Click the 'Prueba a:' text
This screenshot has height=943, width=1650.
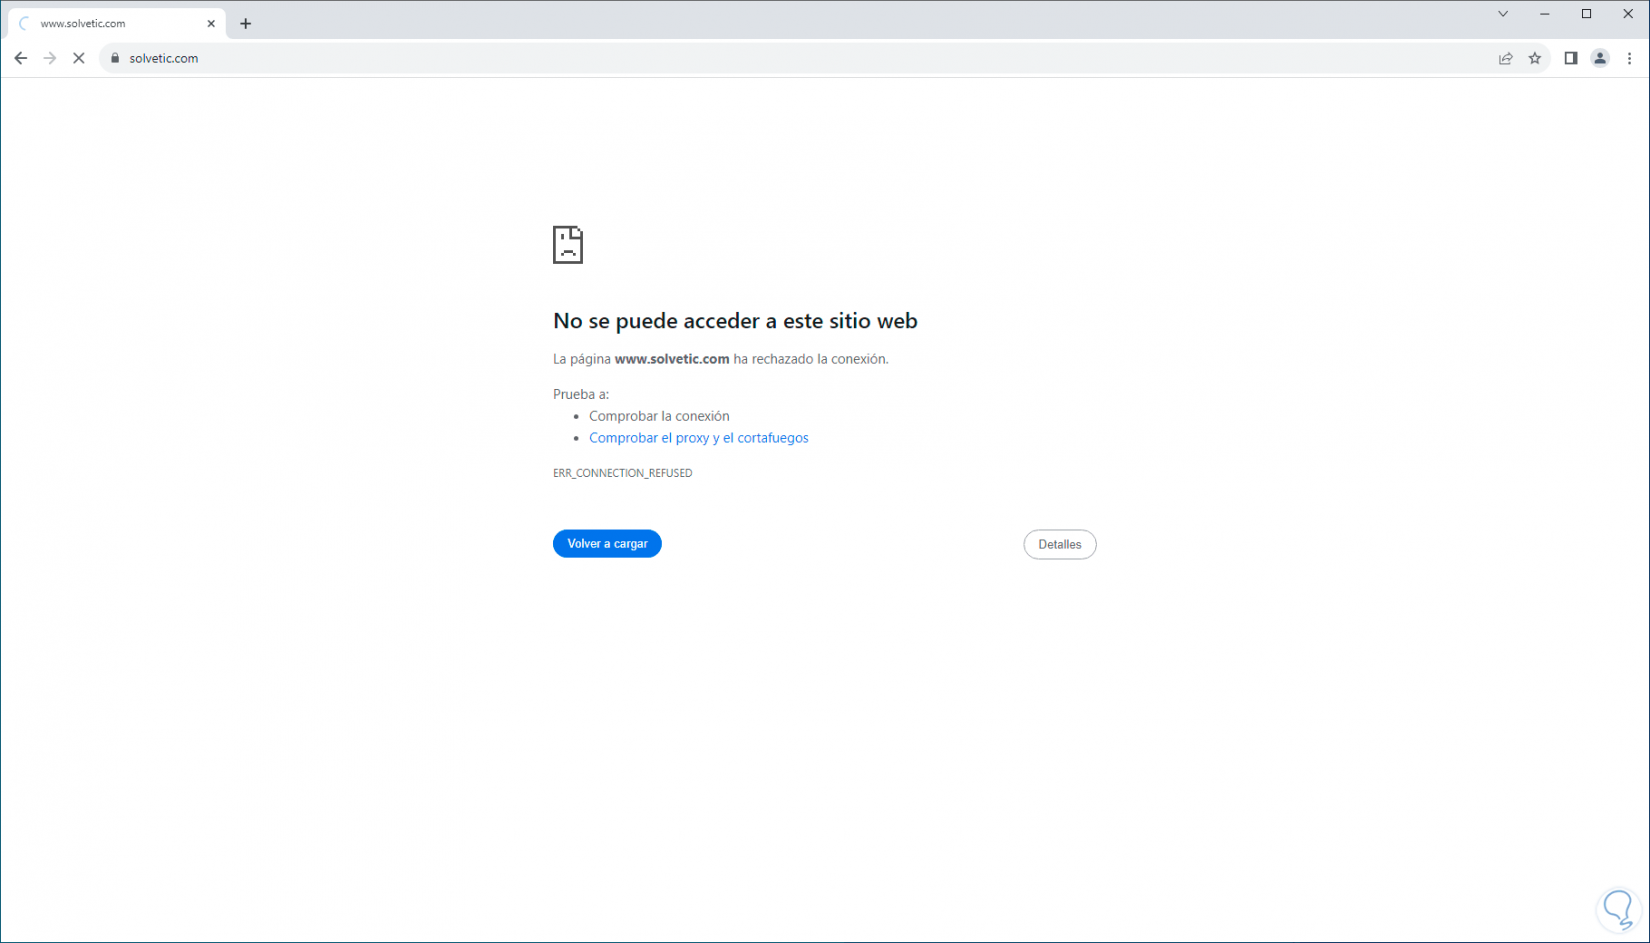581,394
